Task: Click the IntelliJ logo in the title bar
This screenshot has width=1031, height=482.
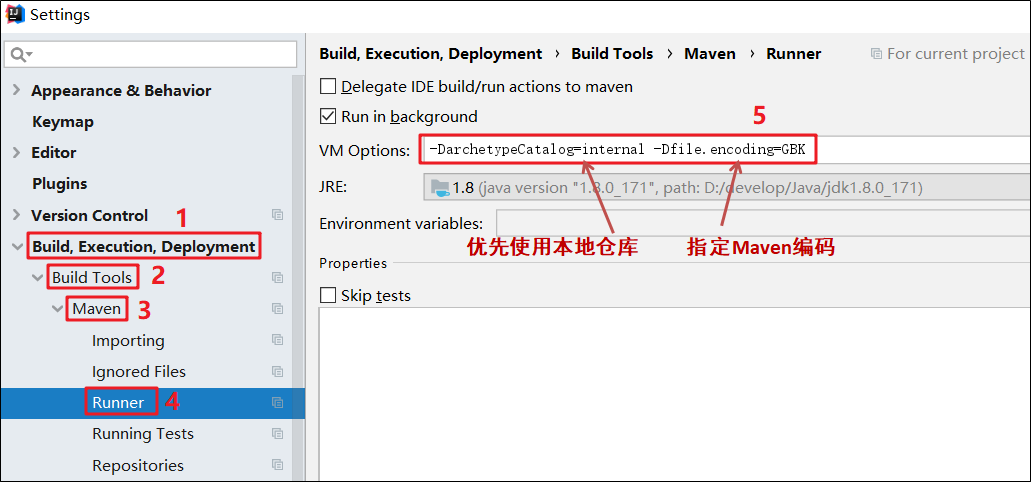Action: coord(14,15)
